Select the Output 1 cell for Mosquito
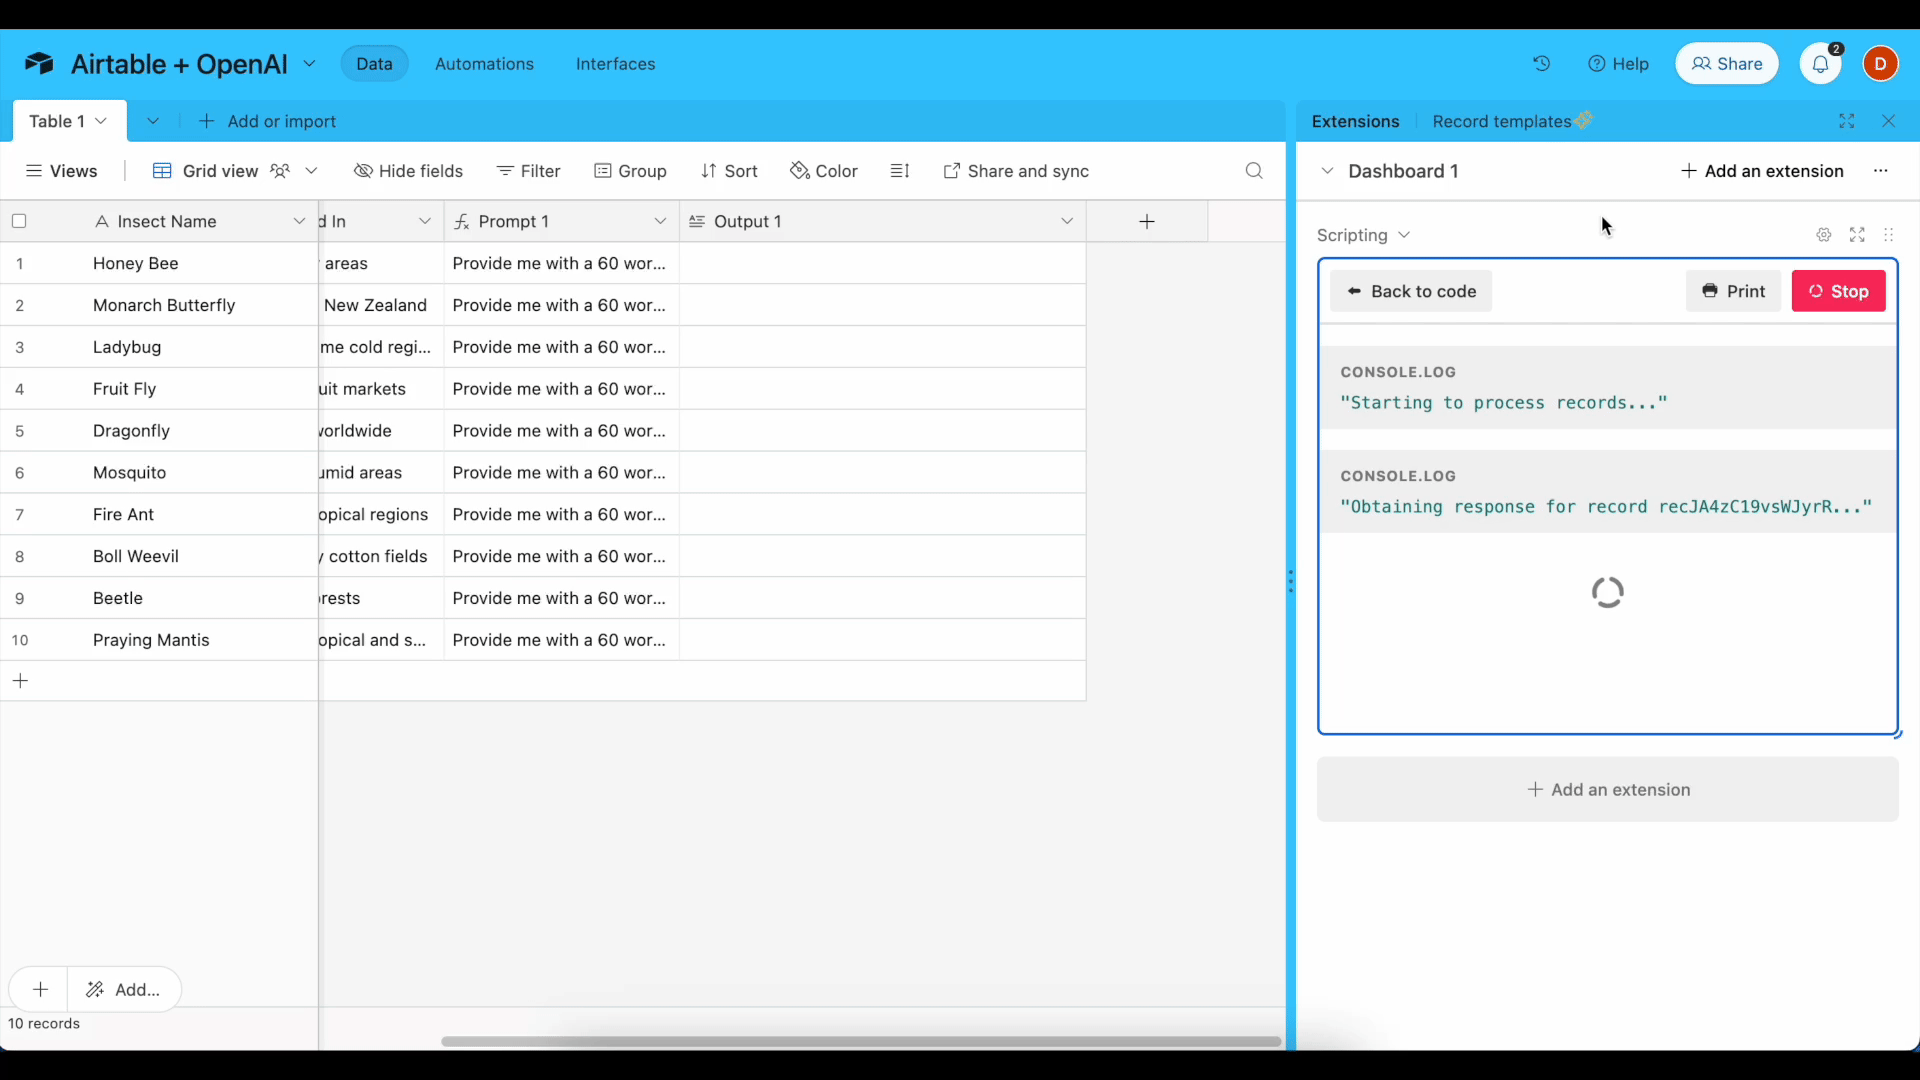The width and height of the screenshot is (1920, 1080). point(883,473)
